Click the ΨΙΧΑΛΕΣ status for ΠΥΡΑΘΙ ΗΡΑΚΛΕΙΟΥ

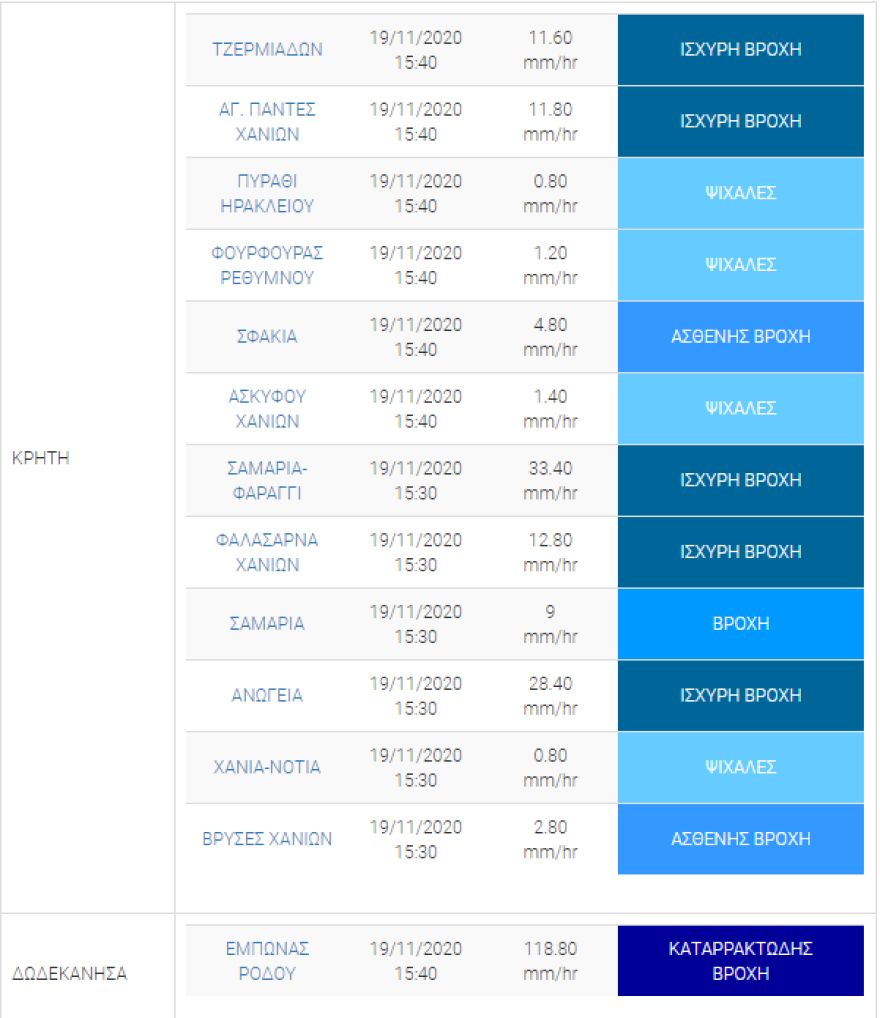[740, 193]
